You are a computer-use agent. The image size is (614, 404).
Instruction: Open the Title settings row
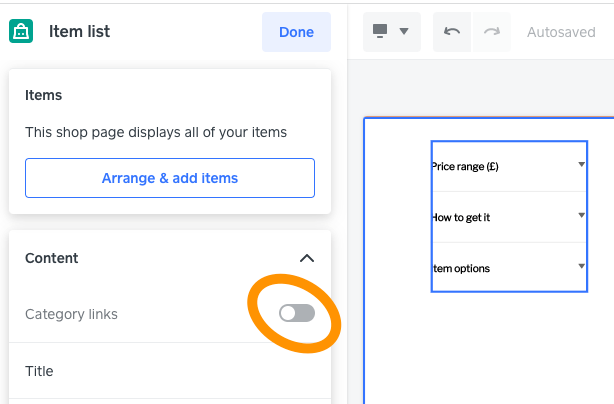click(170, 371)
